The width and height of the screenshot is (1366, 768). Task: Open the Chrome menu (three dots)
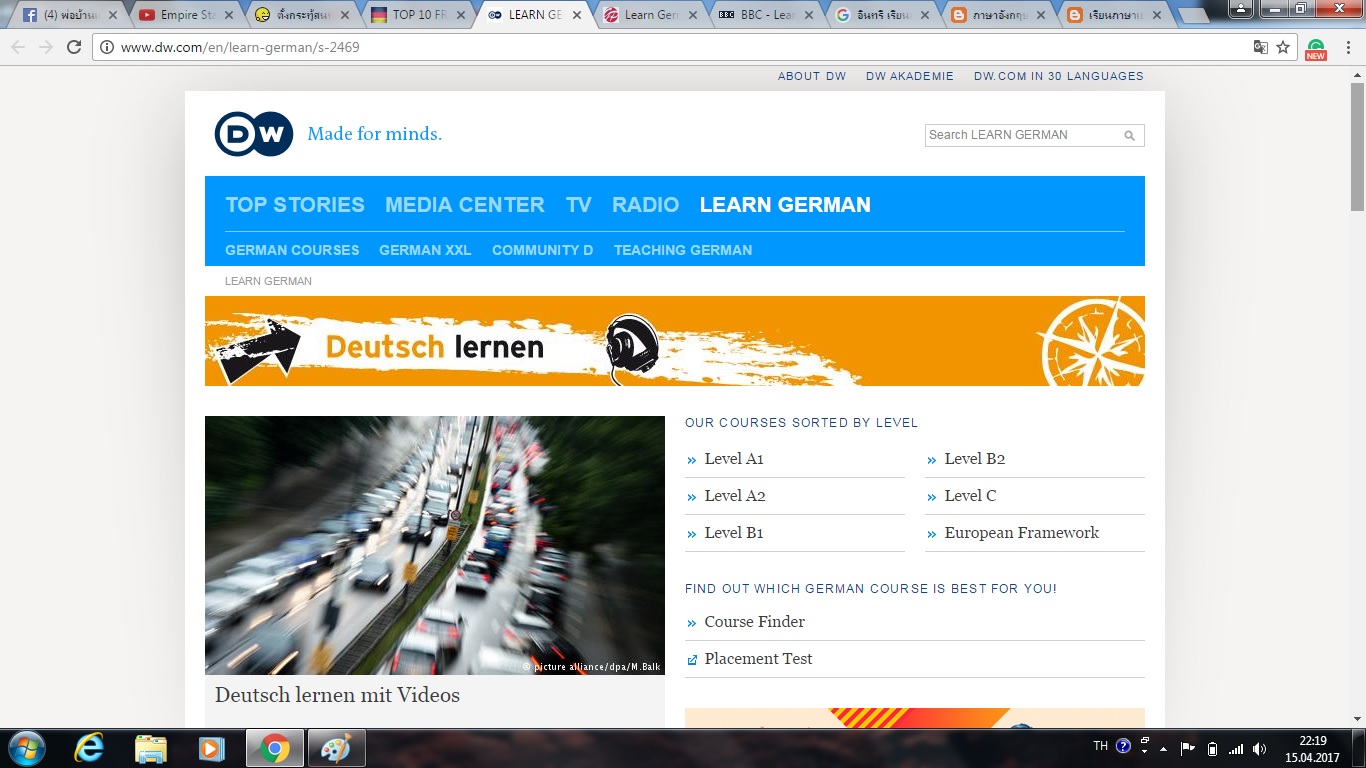[1349, 47]
